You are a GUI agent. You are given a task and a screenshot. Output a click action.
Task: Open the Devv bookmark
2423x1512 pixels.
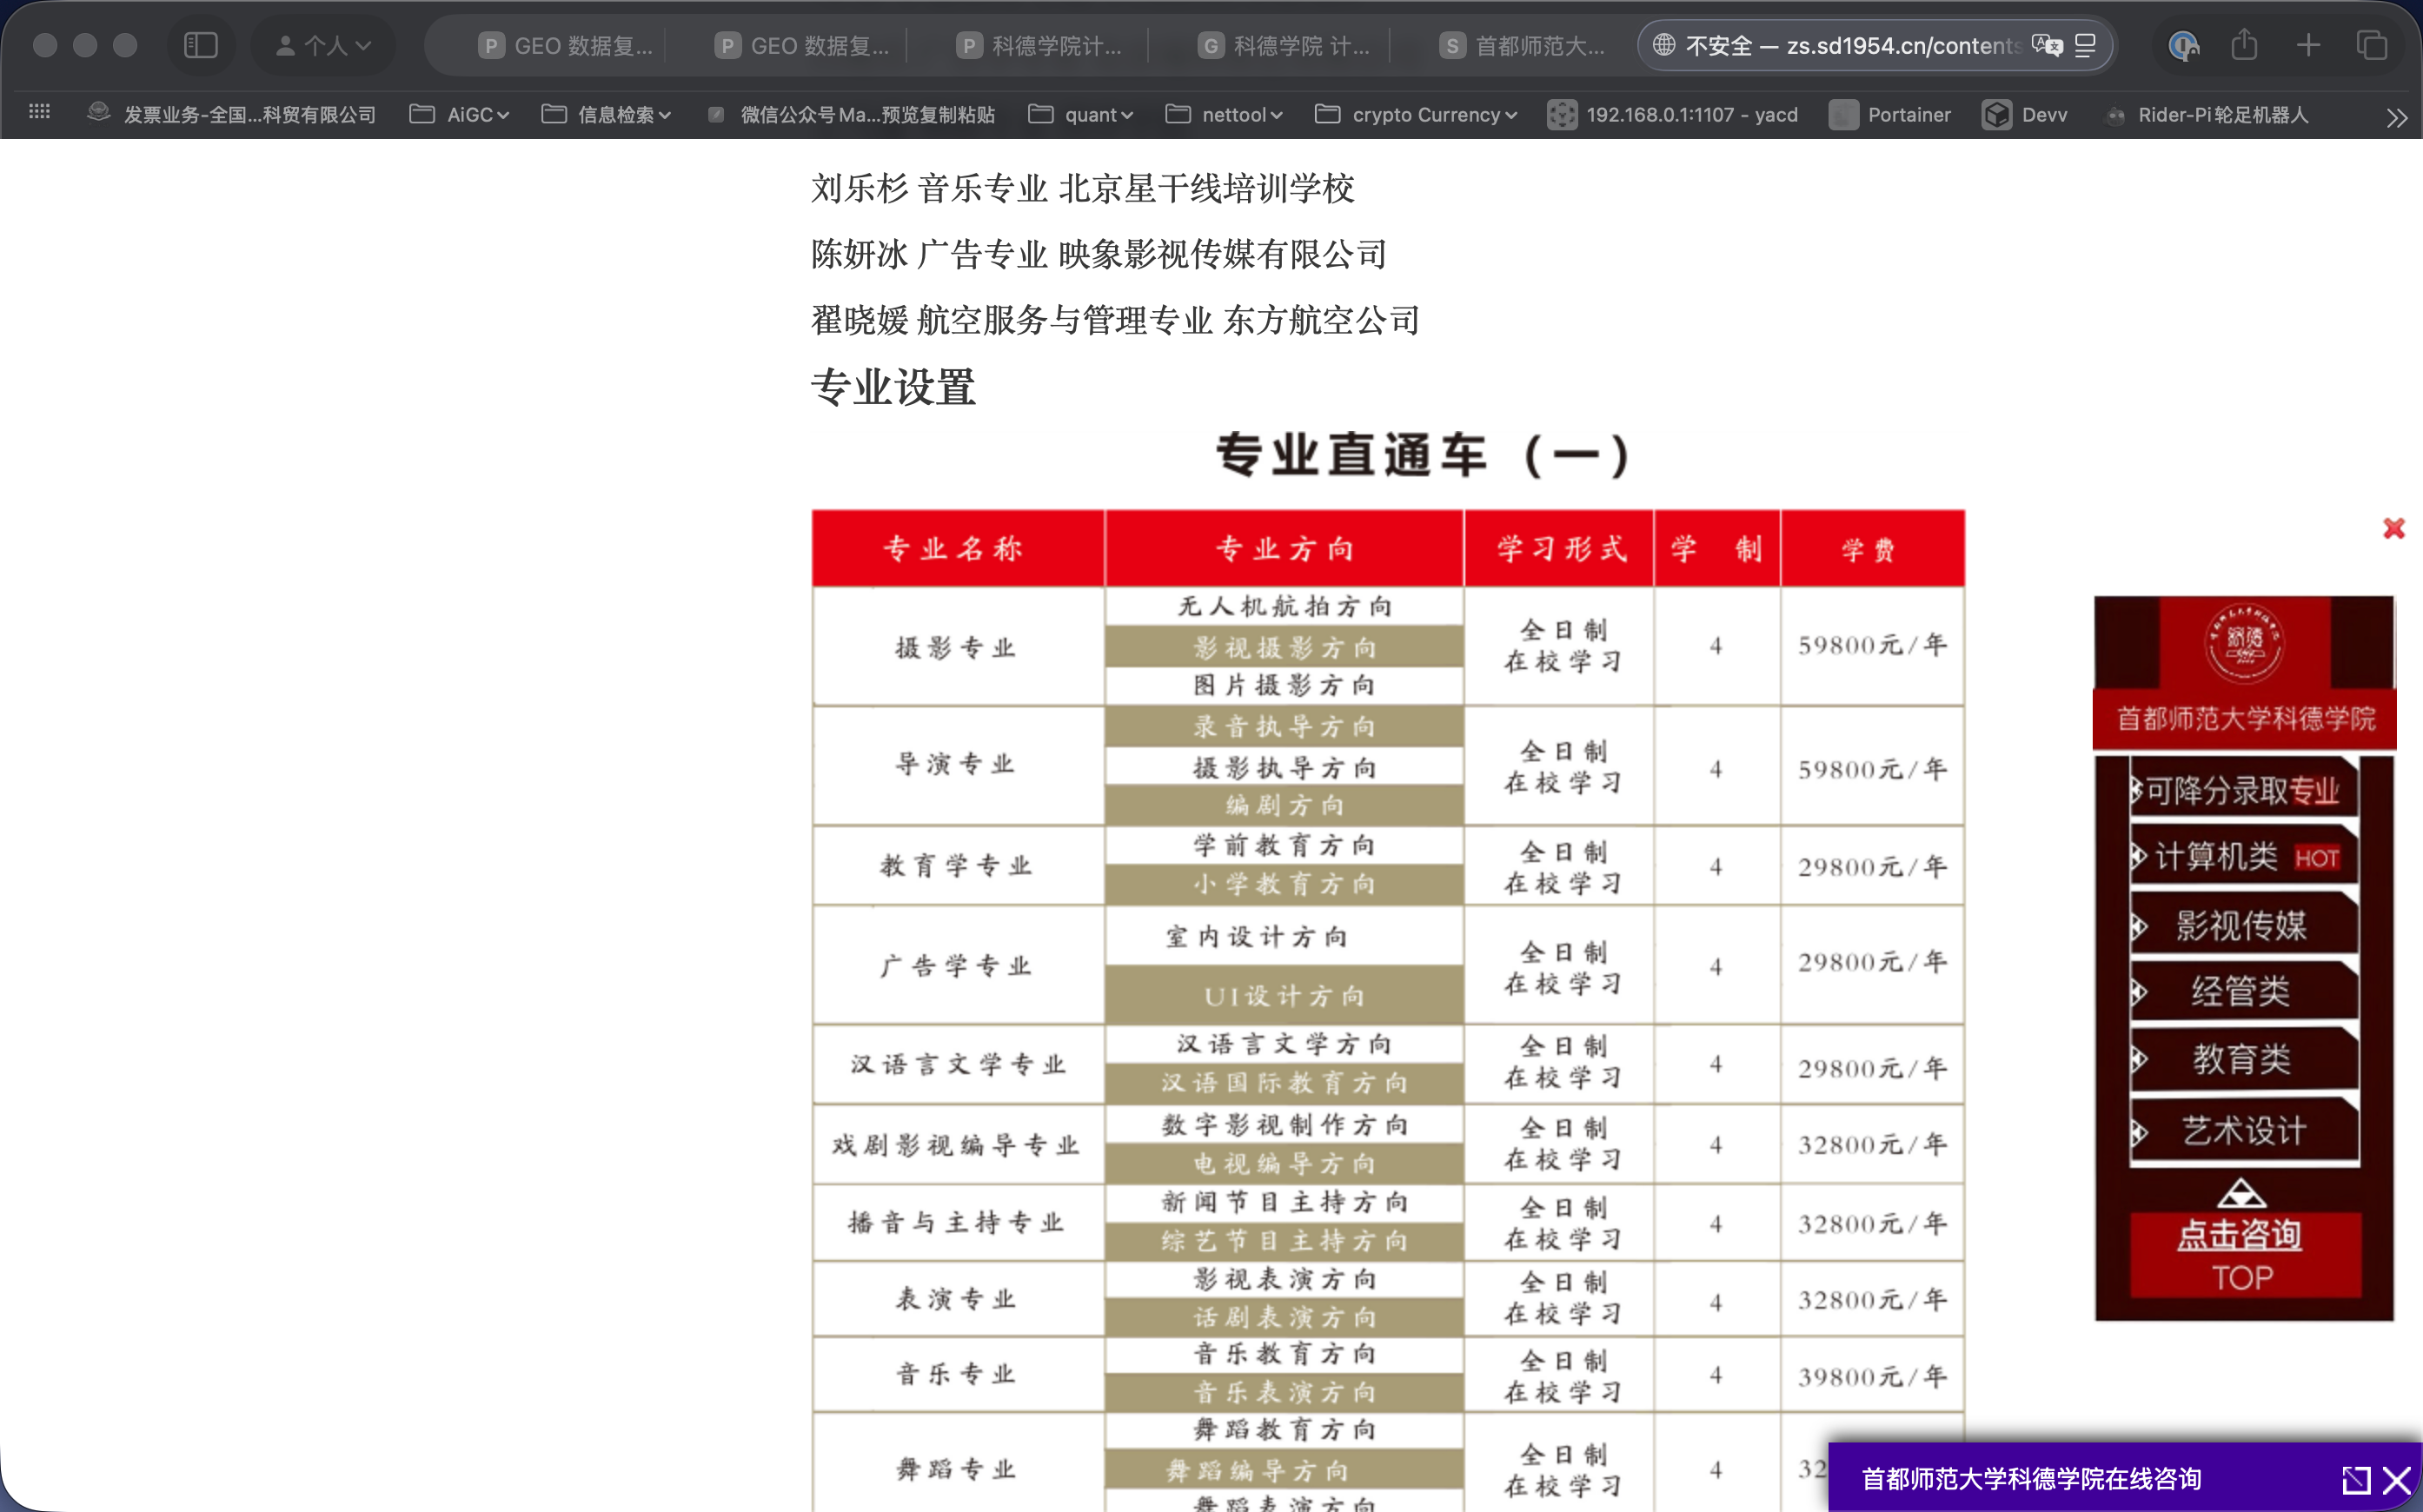pyautogui.click(x=2025, y=114)
